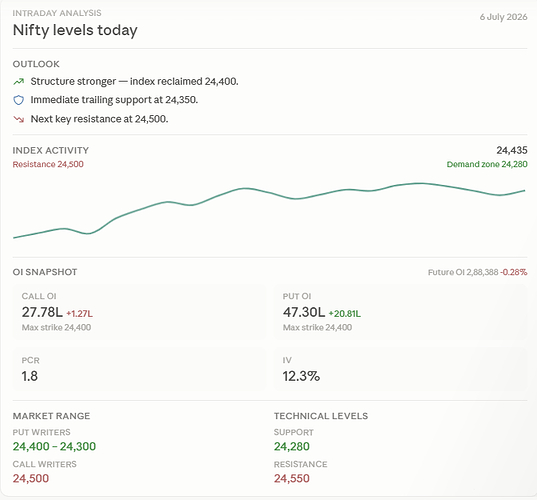
Task: Select the Nifty levels today heading
Action: click(75, 30)
